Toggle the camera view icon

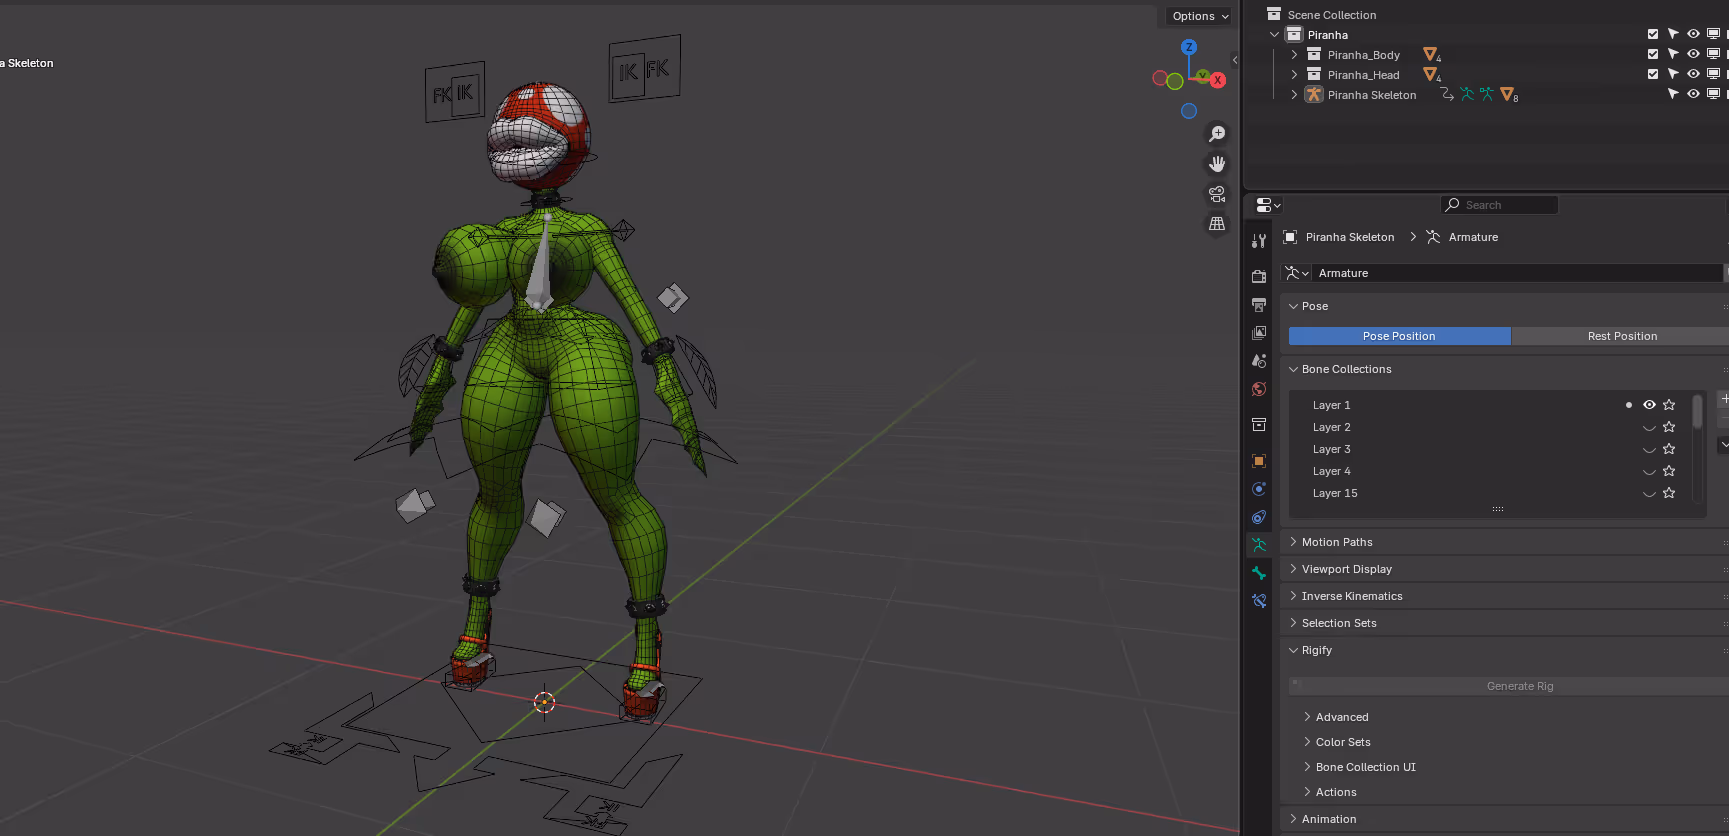(x=1217, y=194)
